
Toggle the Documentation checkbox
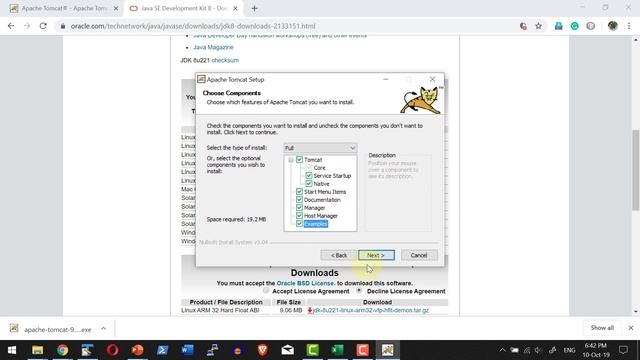coord(299,200)
